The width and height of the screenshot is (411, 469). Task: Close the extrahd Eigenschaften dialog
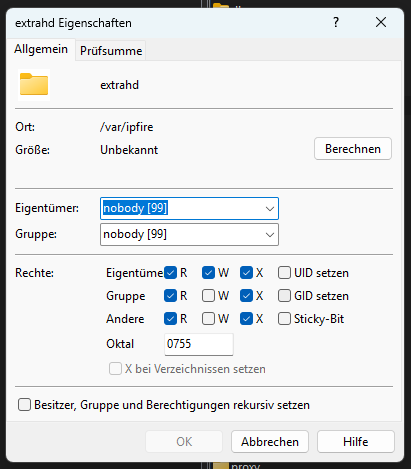click(381, 23)
